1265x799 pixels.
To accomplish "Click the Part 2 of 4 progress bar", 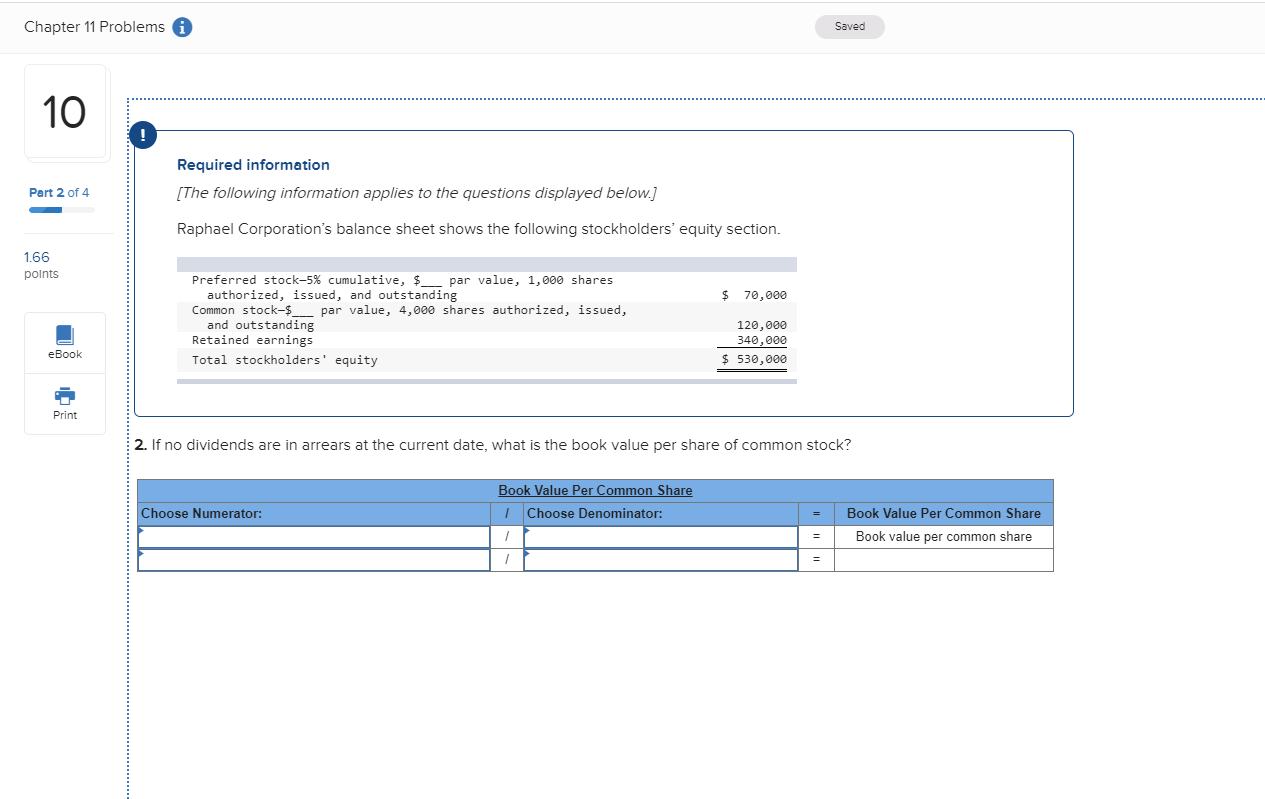I will (x=62, y=210).
